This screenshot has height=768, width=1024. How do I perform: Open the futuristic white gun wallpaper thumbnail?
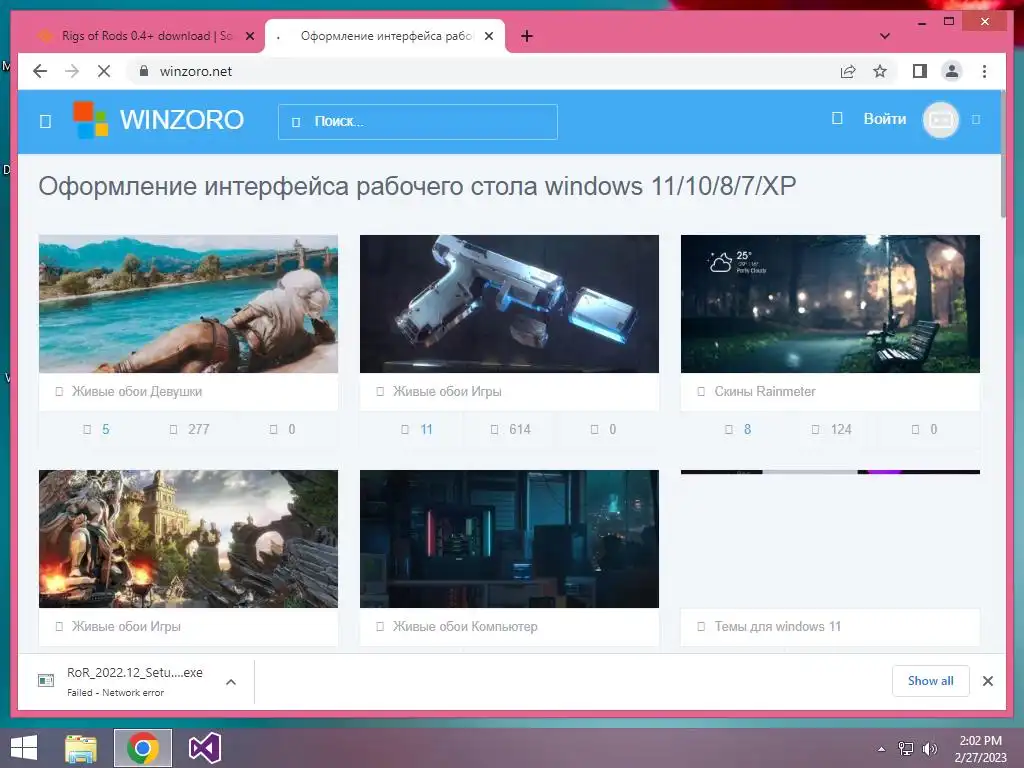509,304
